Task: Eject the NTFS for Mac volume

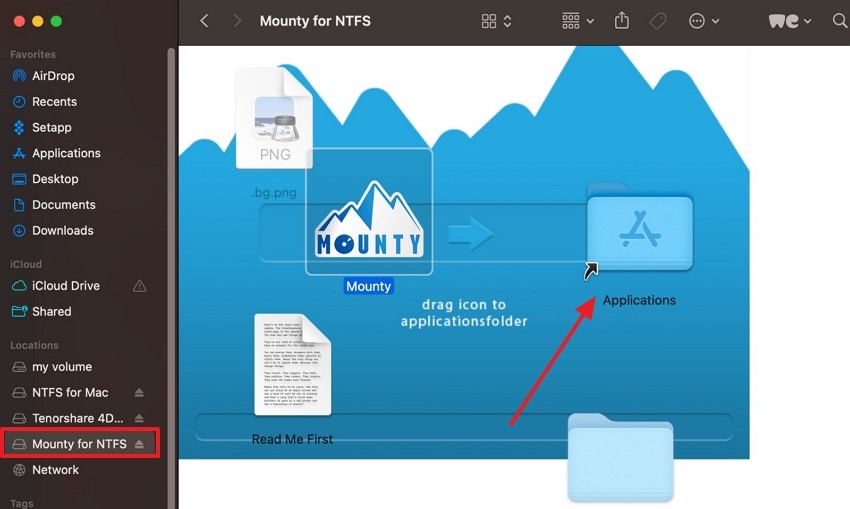Action: point(139,392)
